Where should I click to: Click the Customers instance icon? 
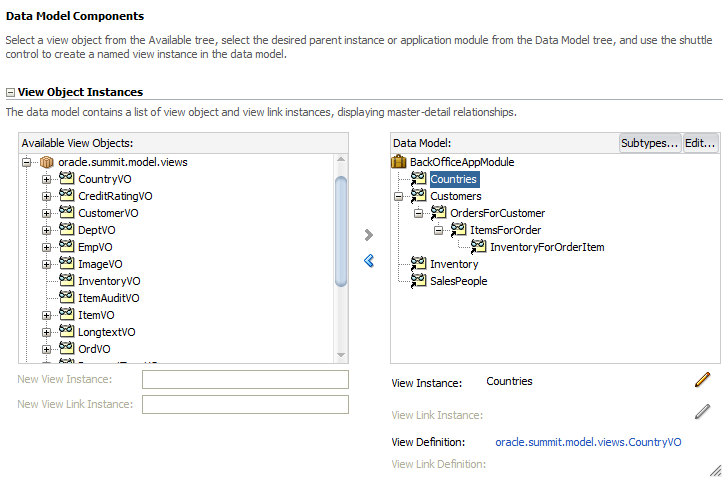tap(418, 196)
